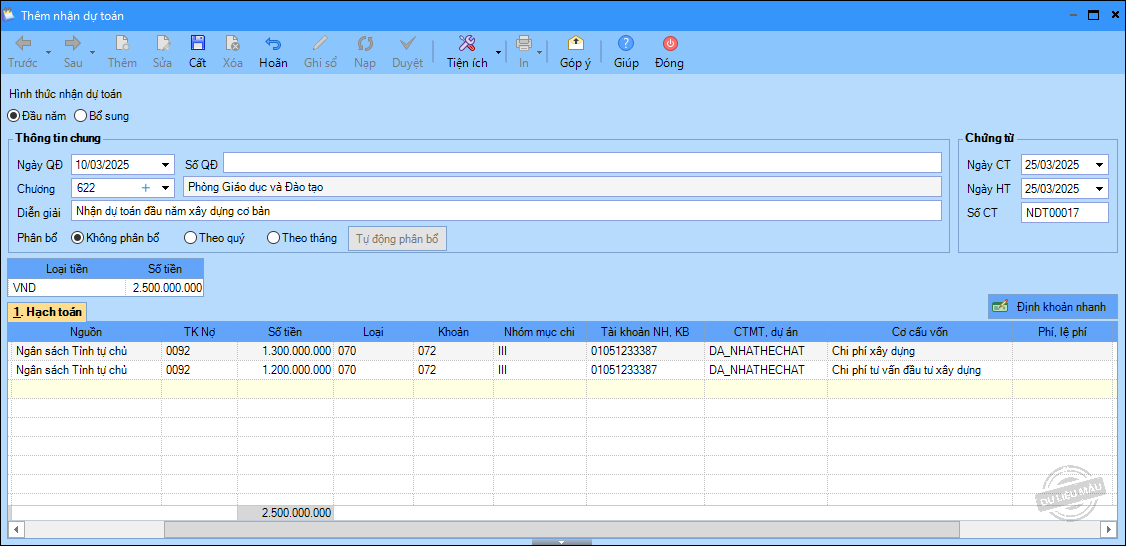
Task: Click the horizontal scrollbar of the grid
Action: (560, 528)
